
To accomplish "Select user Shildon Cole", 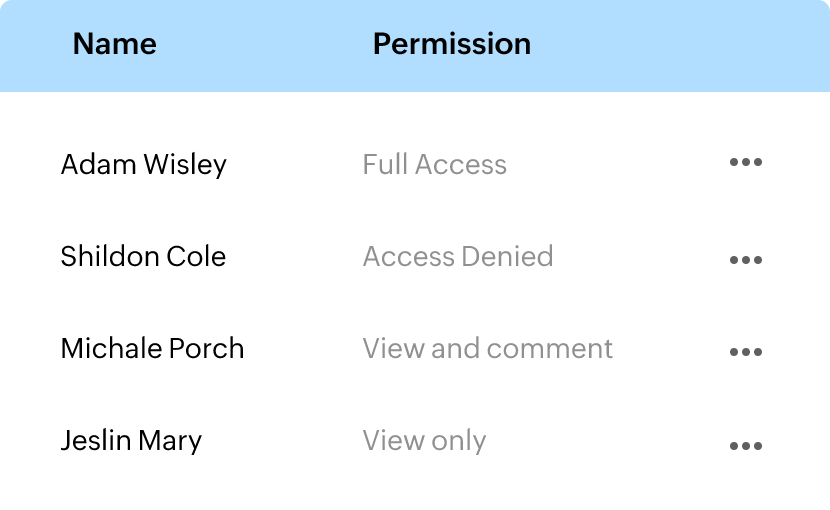I will (x=143, y=256).
